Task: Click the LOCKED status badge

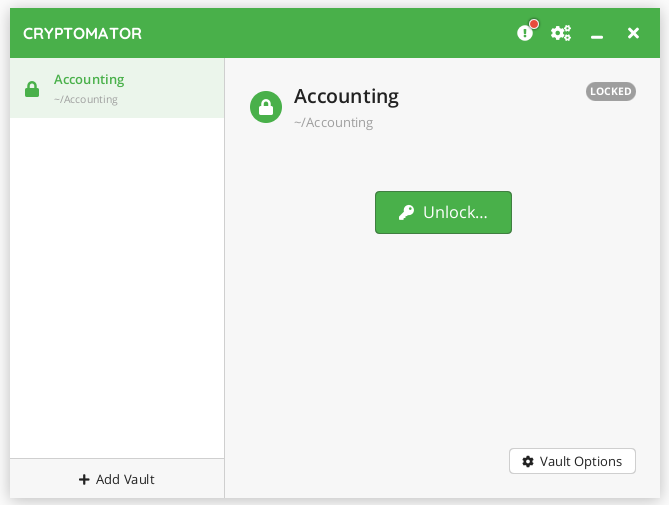Action: [610, 91]
